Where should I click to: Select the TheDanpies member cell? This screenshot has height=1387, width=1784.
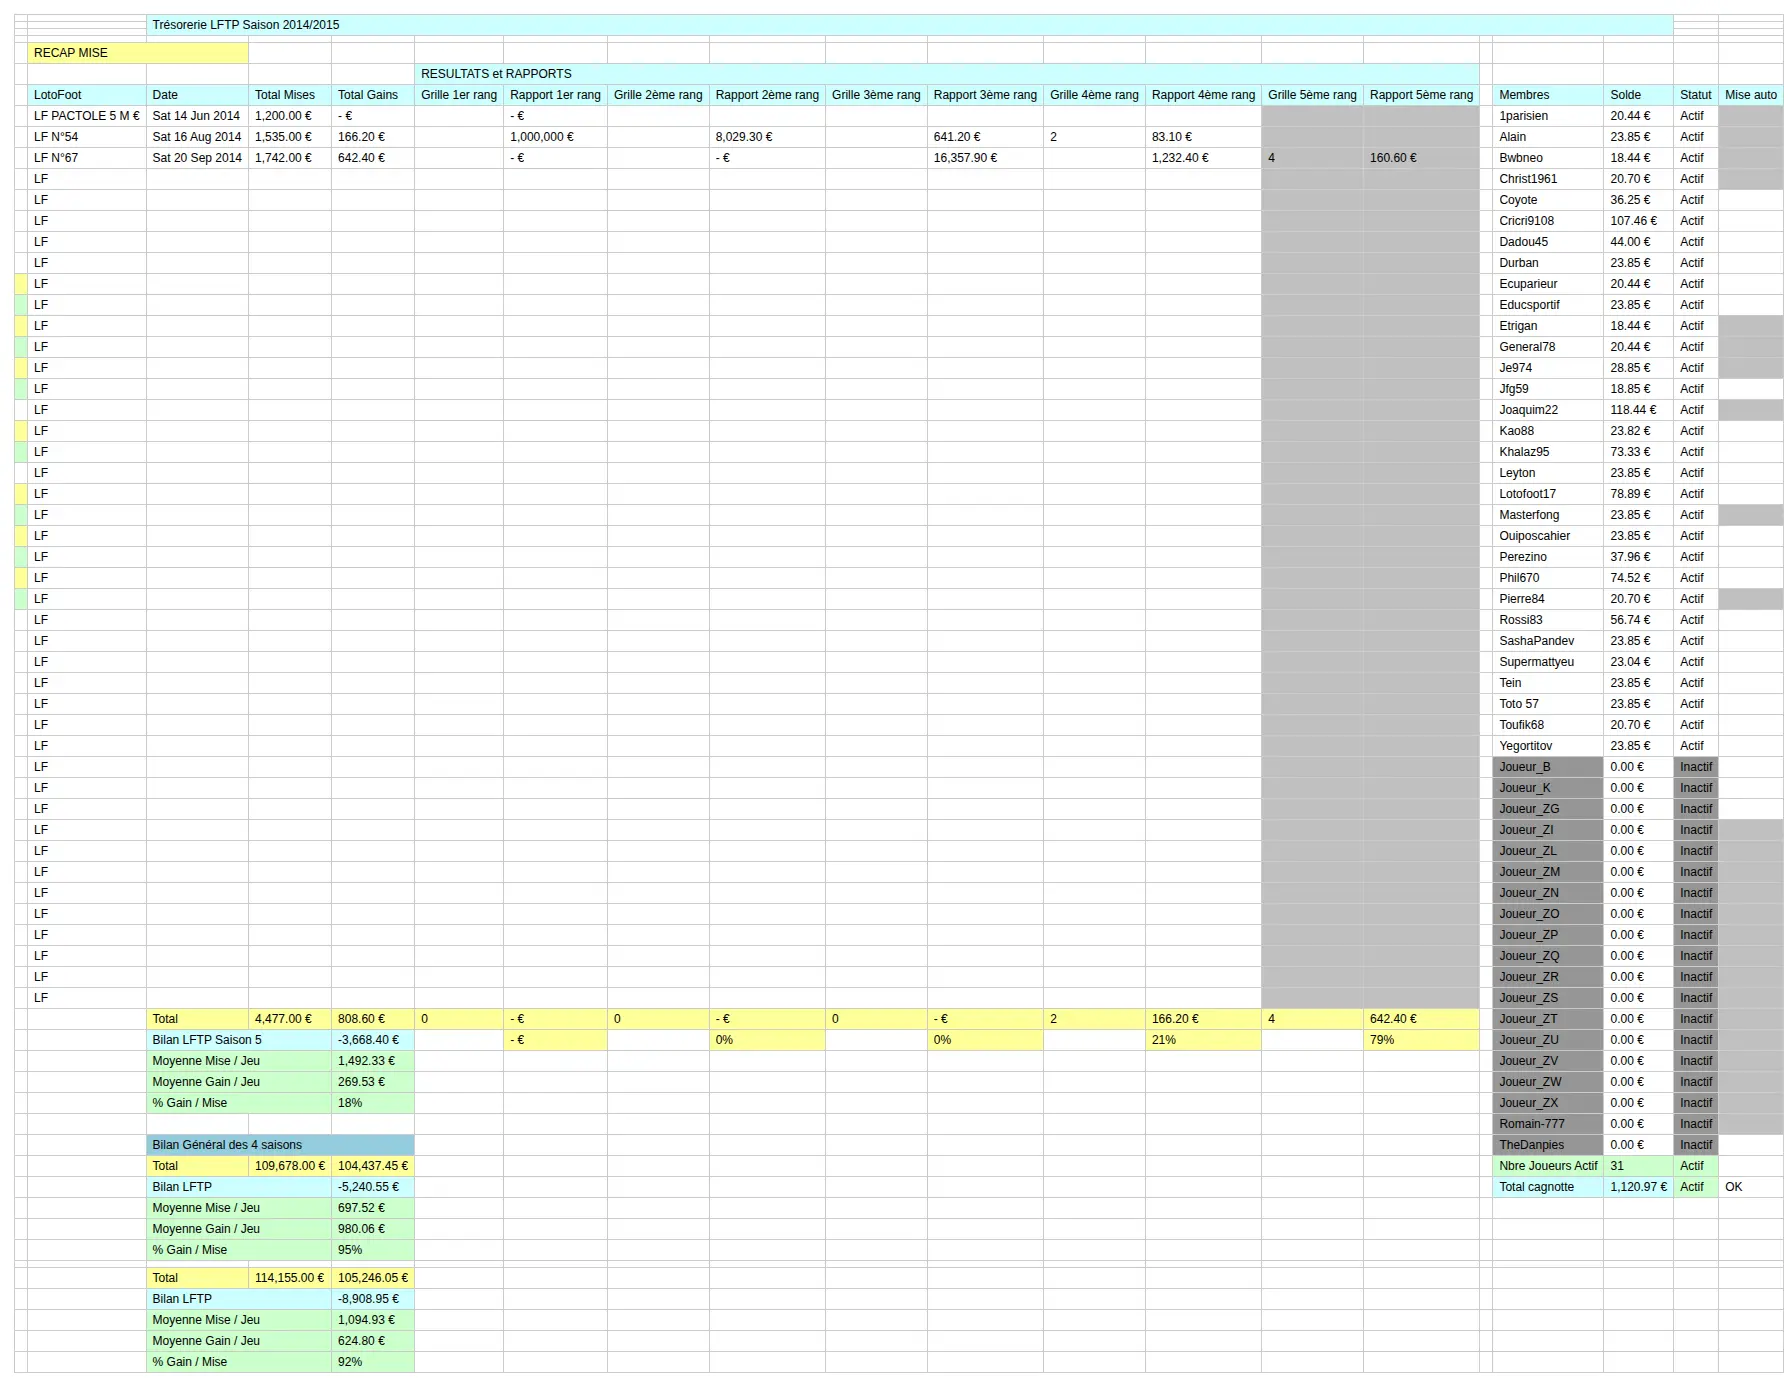coord(1548,1145)
